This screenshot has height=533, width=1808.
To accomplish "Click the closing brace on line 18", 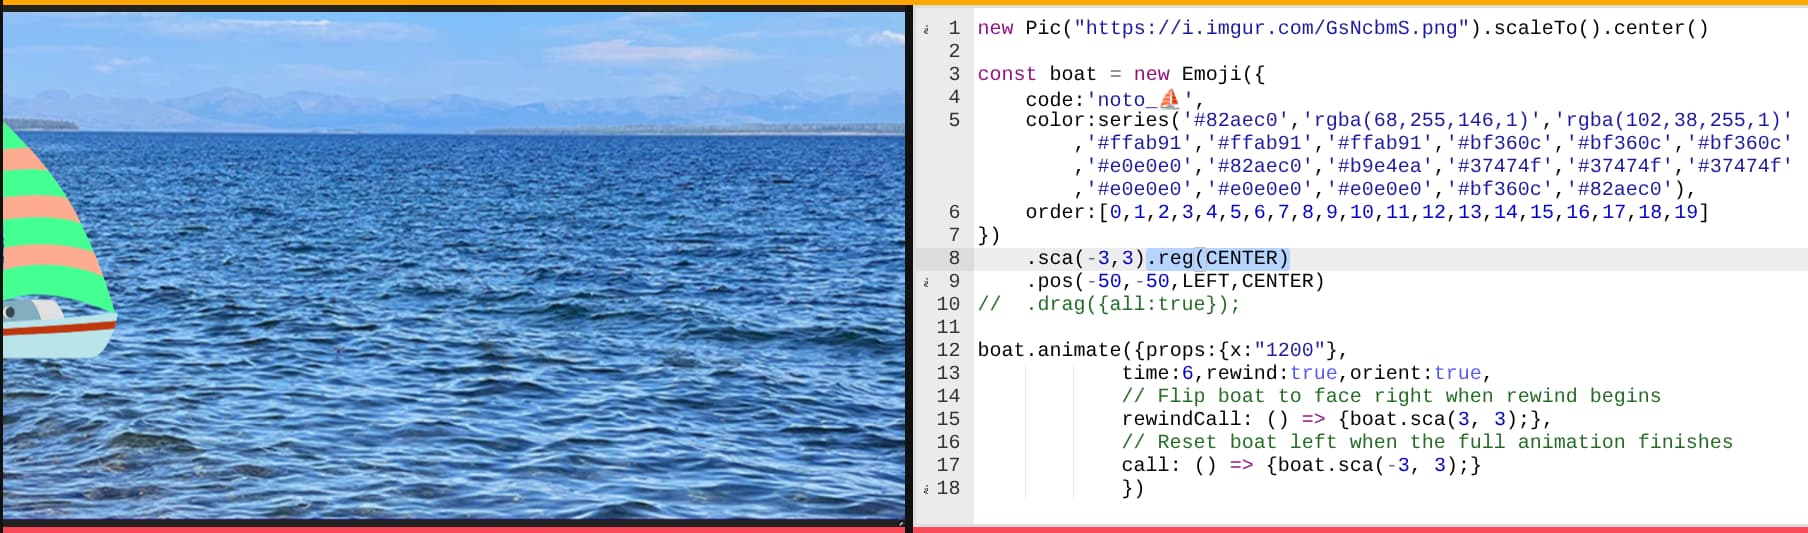I will pyautogui.click(x=1127, y=488).
